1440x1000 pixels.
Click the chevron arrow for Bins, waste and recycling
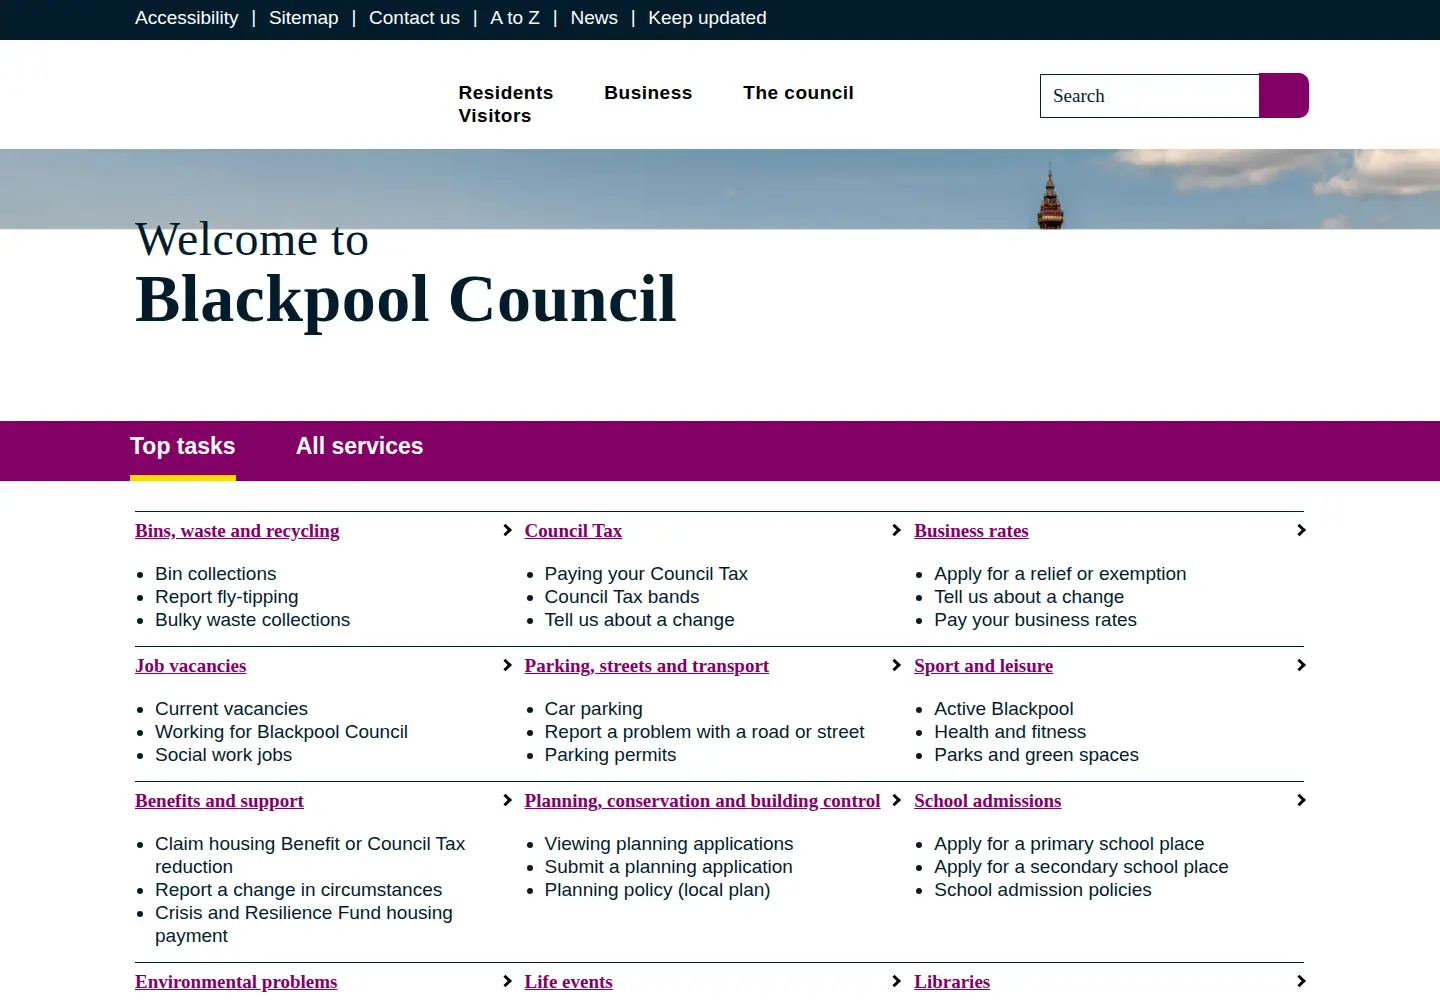click(507, 530)
